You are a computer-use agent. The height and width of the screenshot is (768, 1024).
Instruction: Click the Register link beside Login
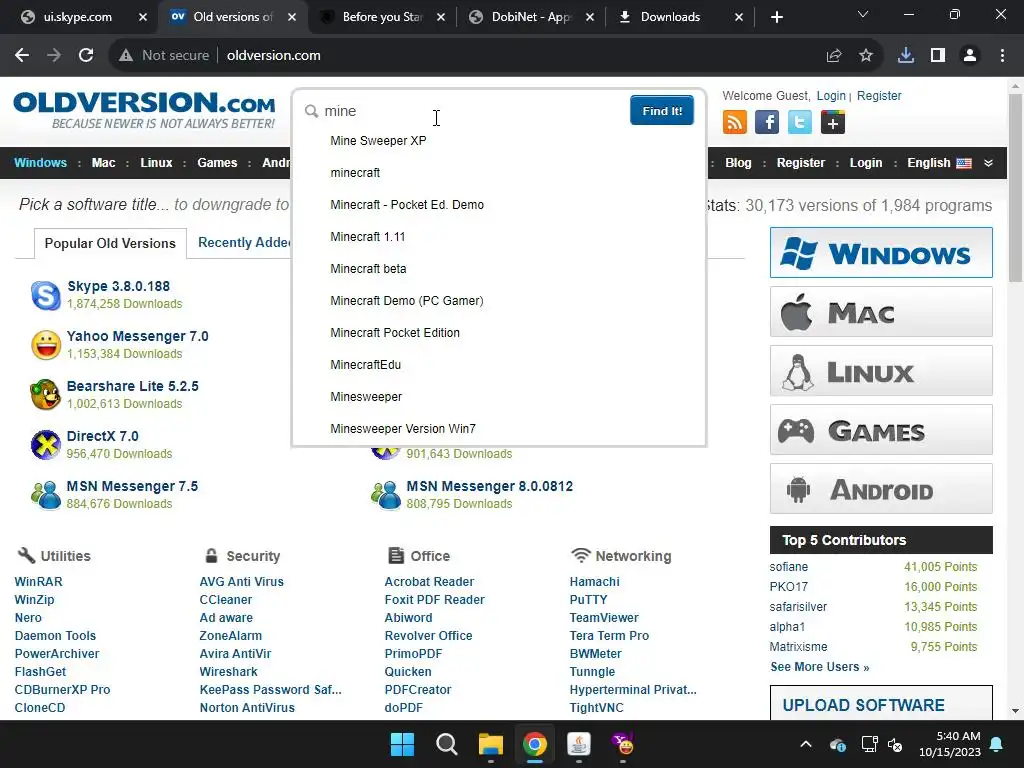click(879, 96)
